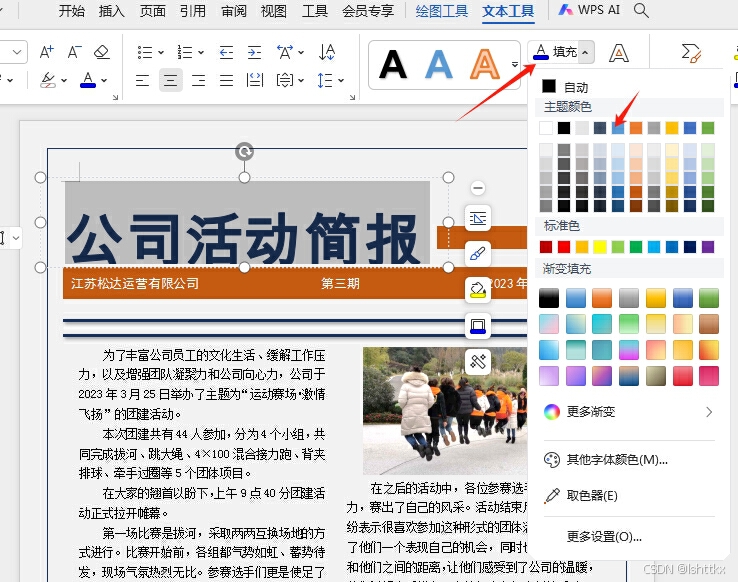Click the 第三期 issue text
The image size is (738, 582).
[340, 283]
